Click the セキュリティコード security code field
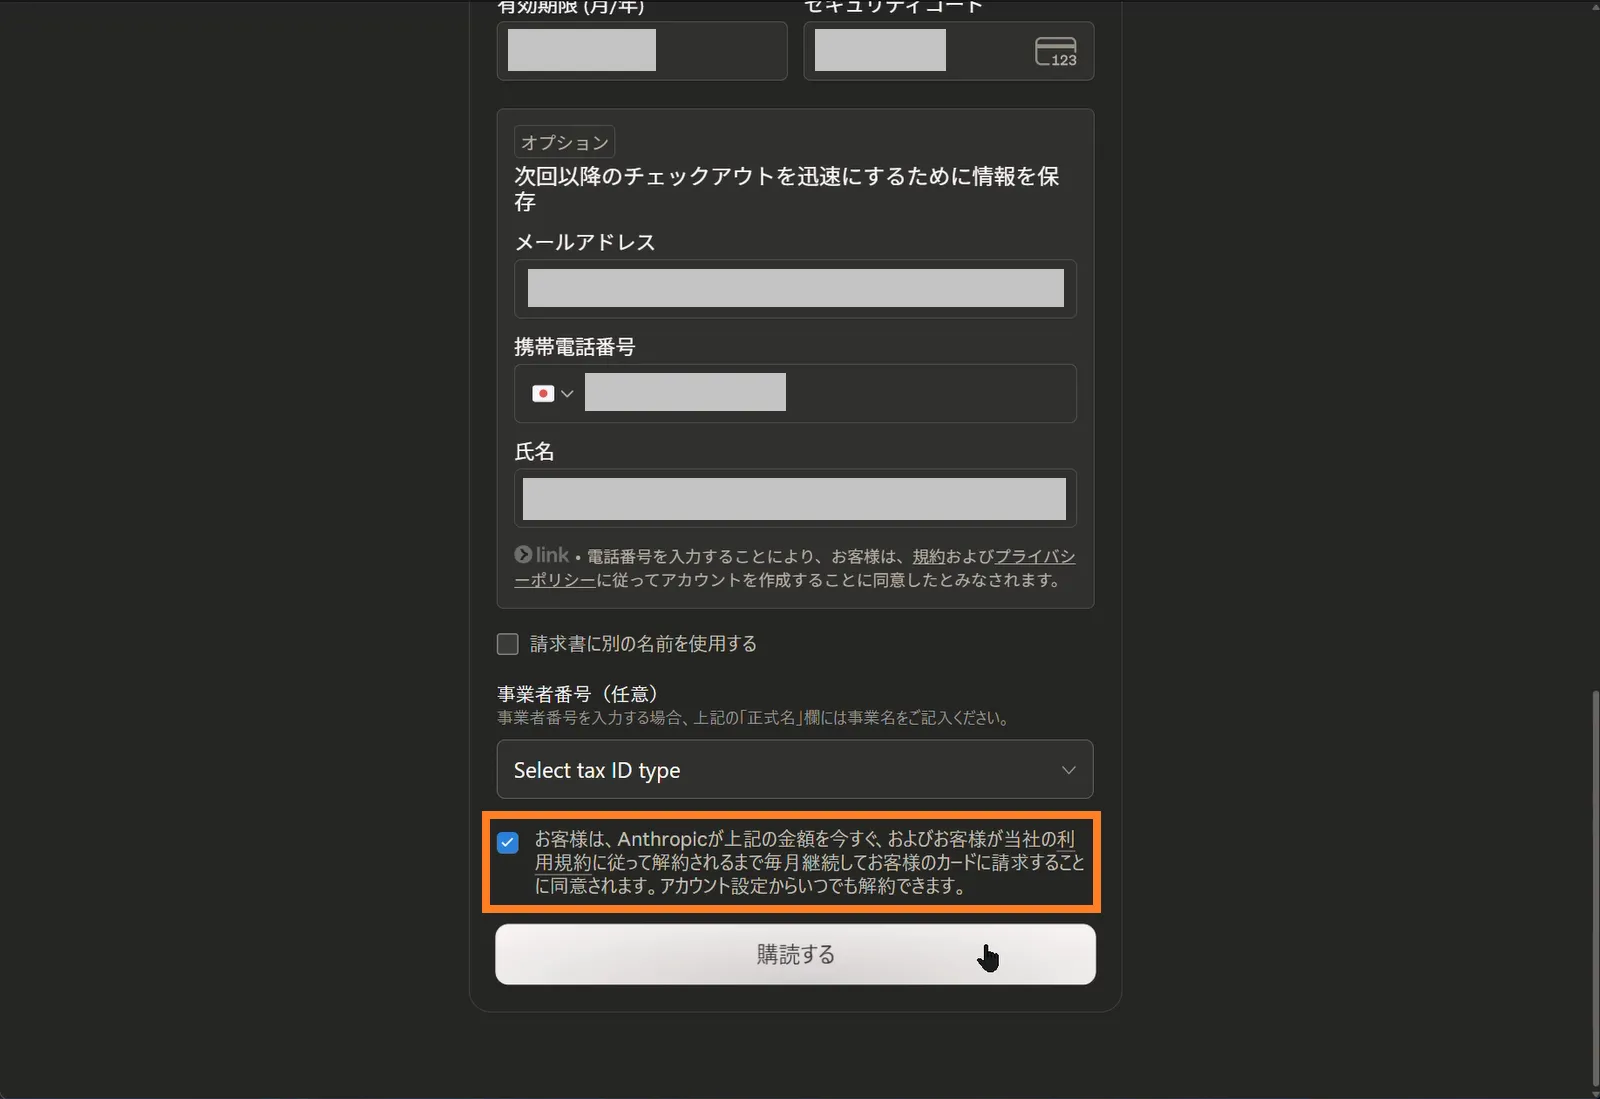This screenshot has height=1099, width=1600. [x=948, y=51]
